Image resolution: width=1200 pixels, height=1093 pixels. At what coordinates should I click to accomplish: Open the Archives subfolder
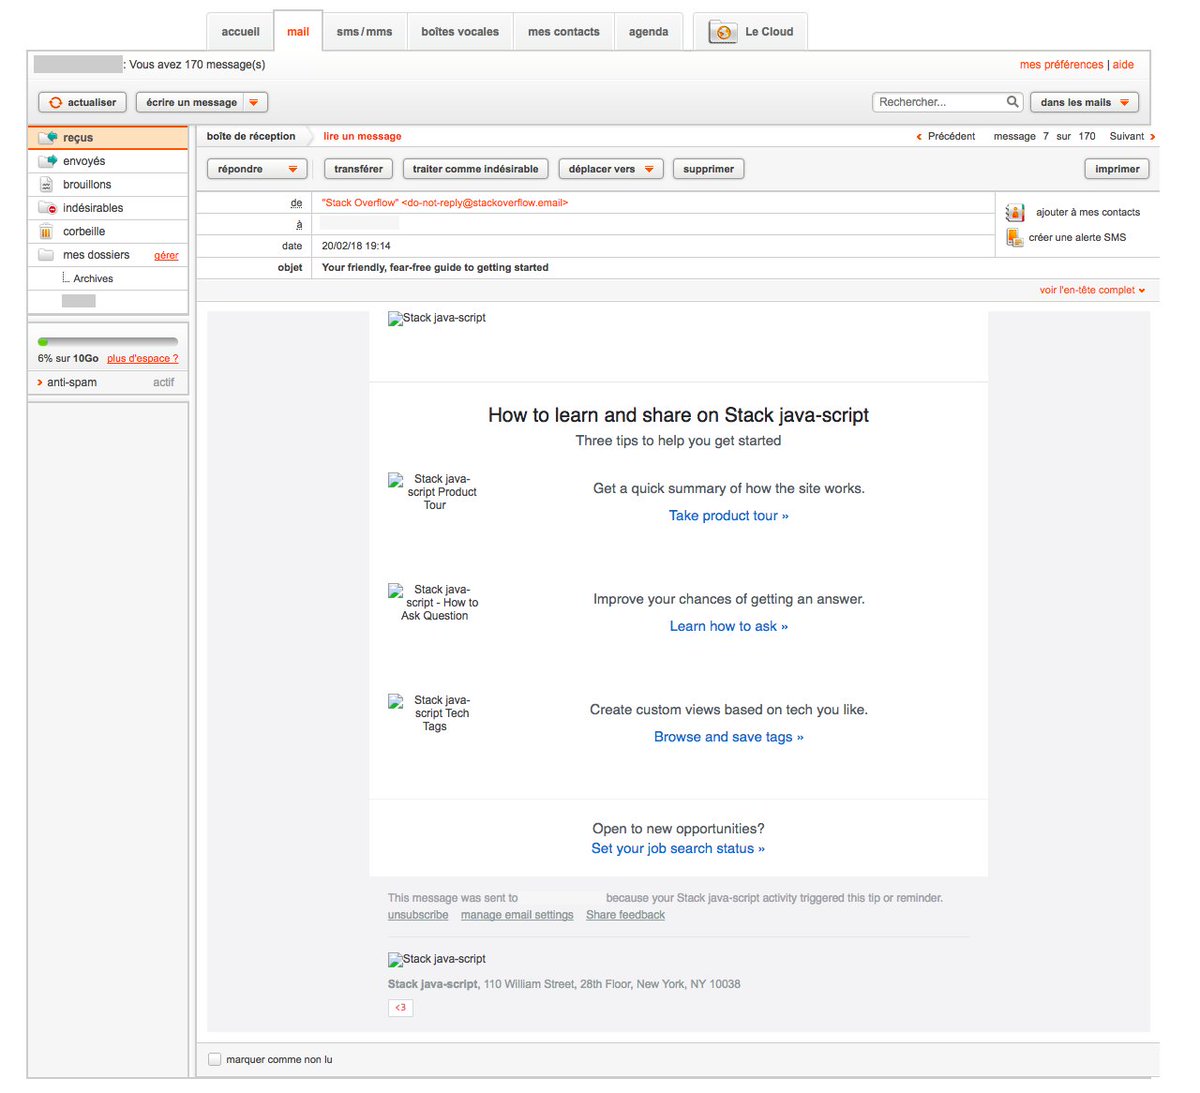[x=93, y=279]
